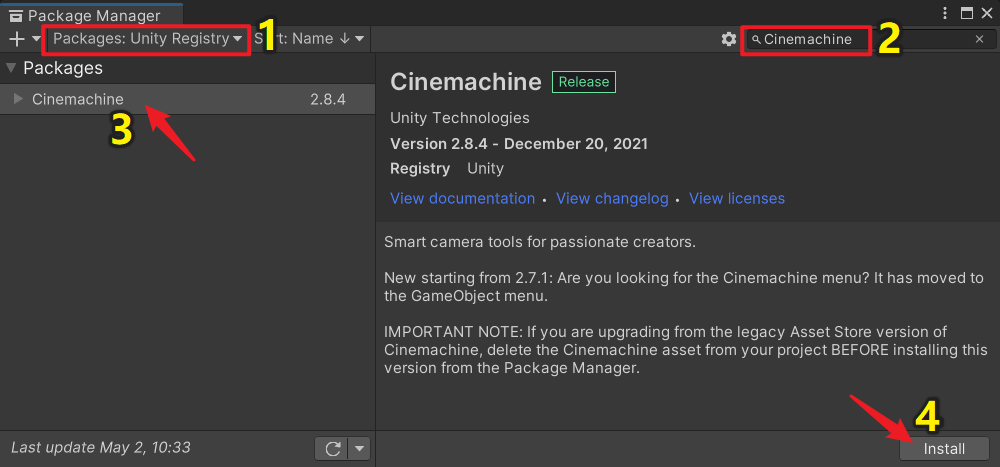This screenshot has width=1000, height=467.
Task: Refresh the package list
Action: pyautogui.click(x=332, y=448)
